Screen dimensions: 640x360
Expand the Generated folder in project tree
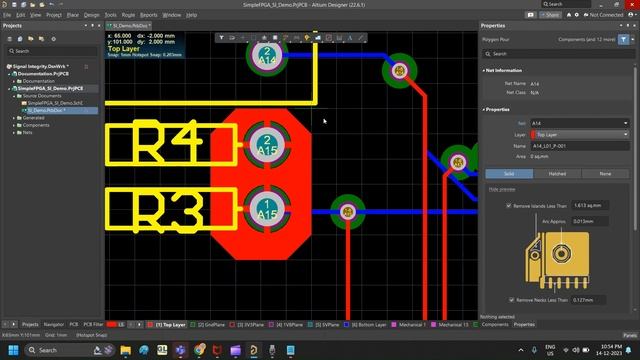tap(14, 118)
